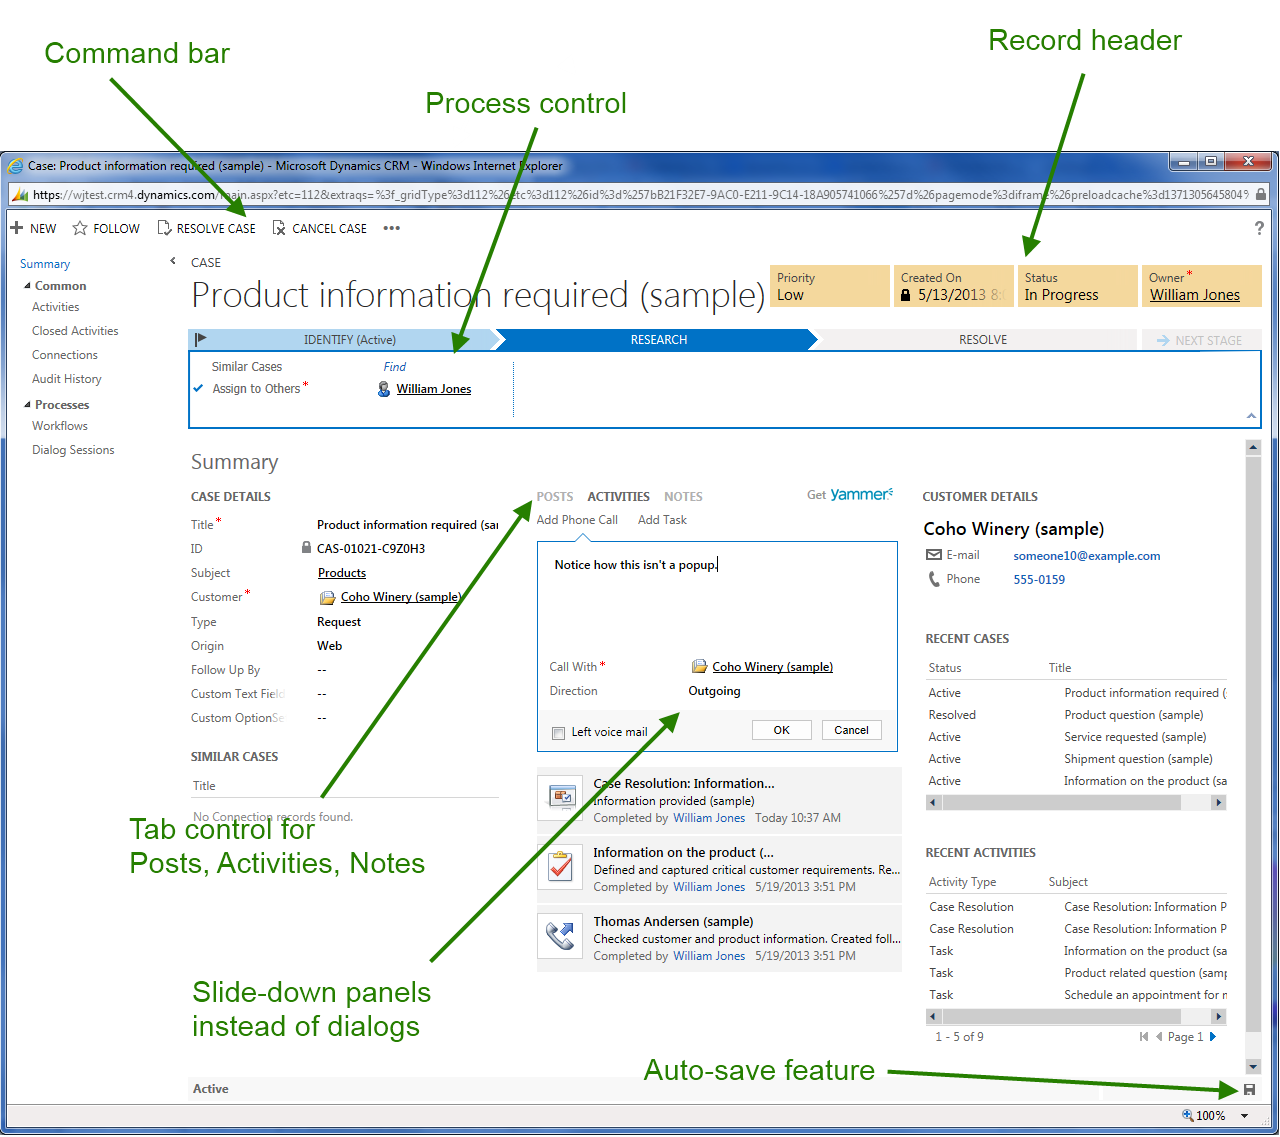The width and height of the screenshot is (1280, 1137).
Task: Click the Recent Cases horizontal scrollbar
Action: click(1076, 802)
